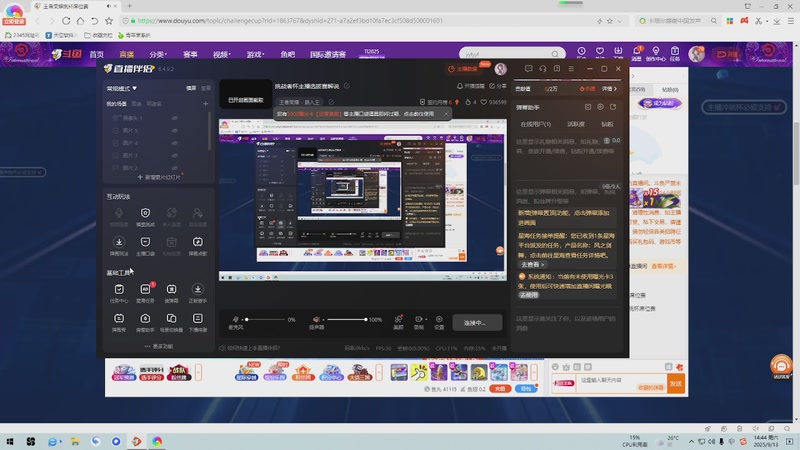The image size is (800, 450).
Task: Switch to 活跃度 tab
Action: (576, 124)
